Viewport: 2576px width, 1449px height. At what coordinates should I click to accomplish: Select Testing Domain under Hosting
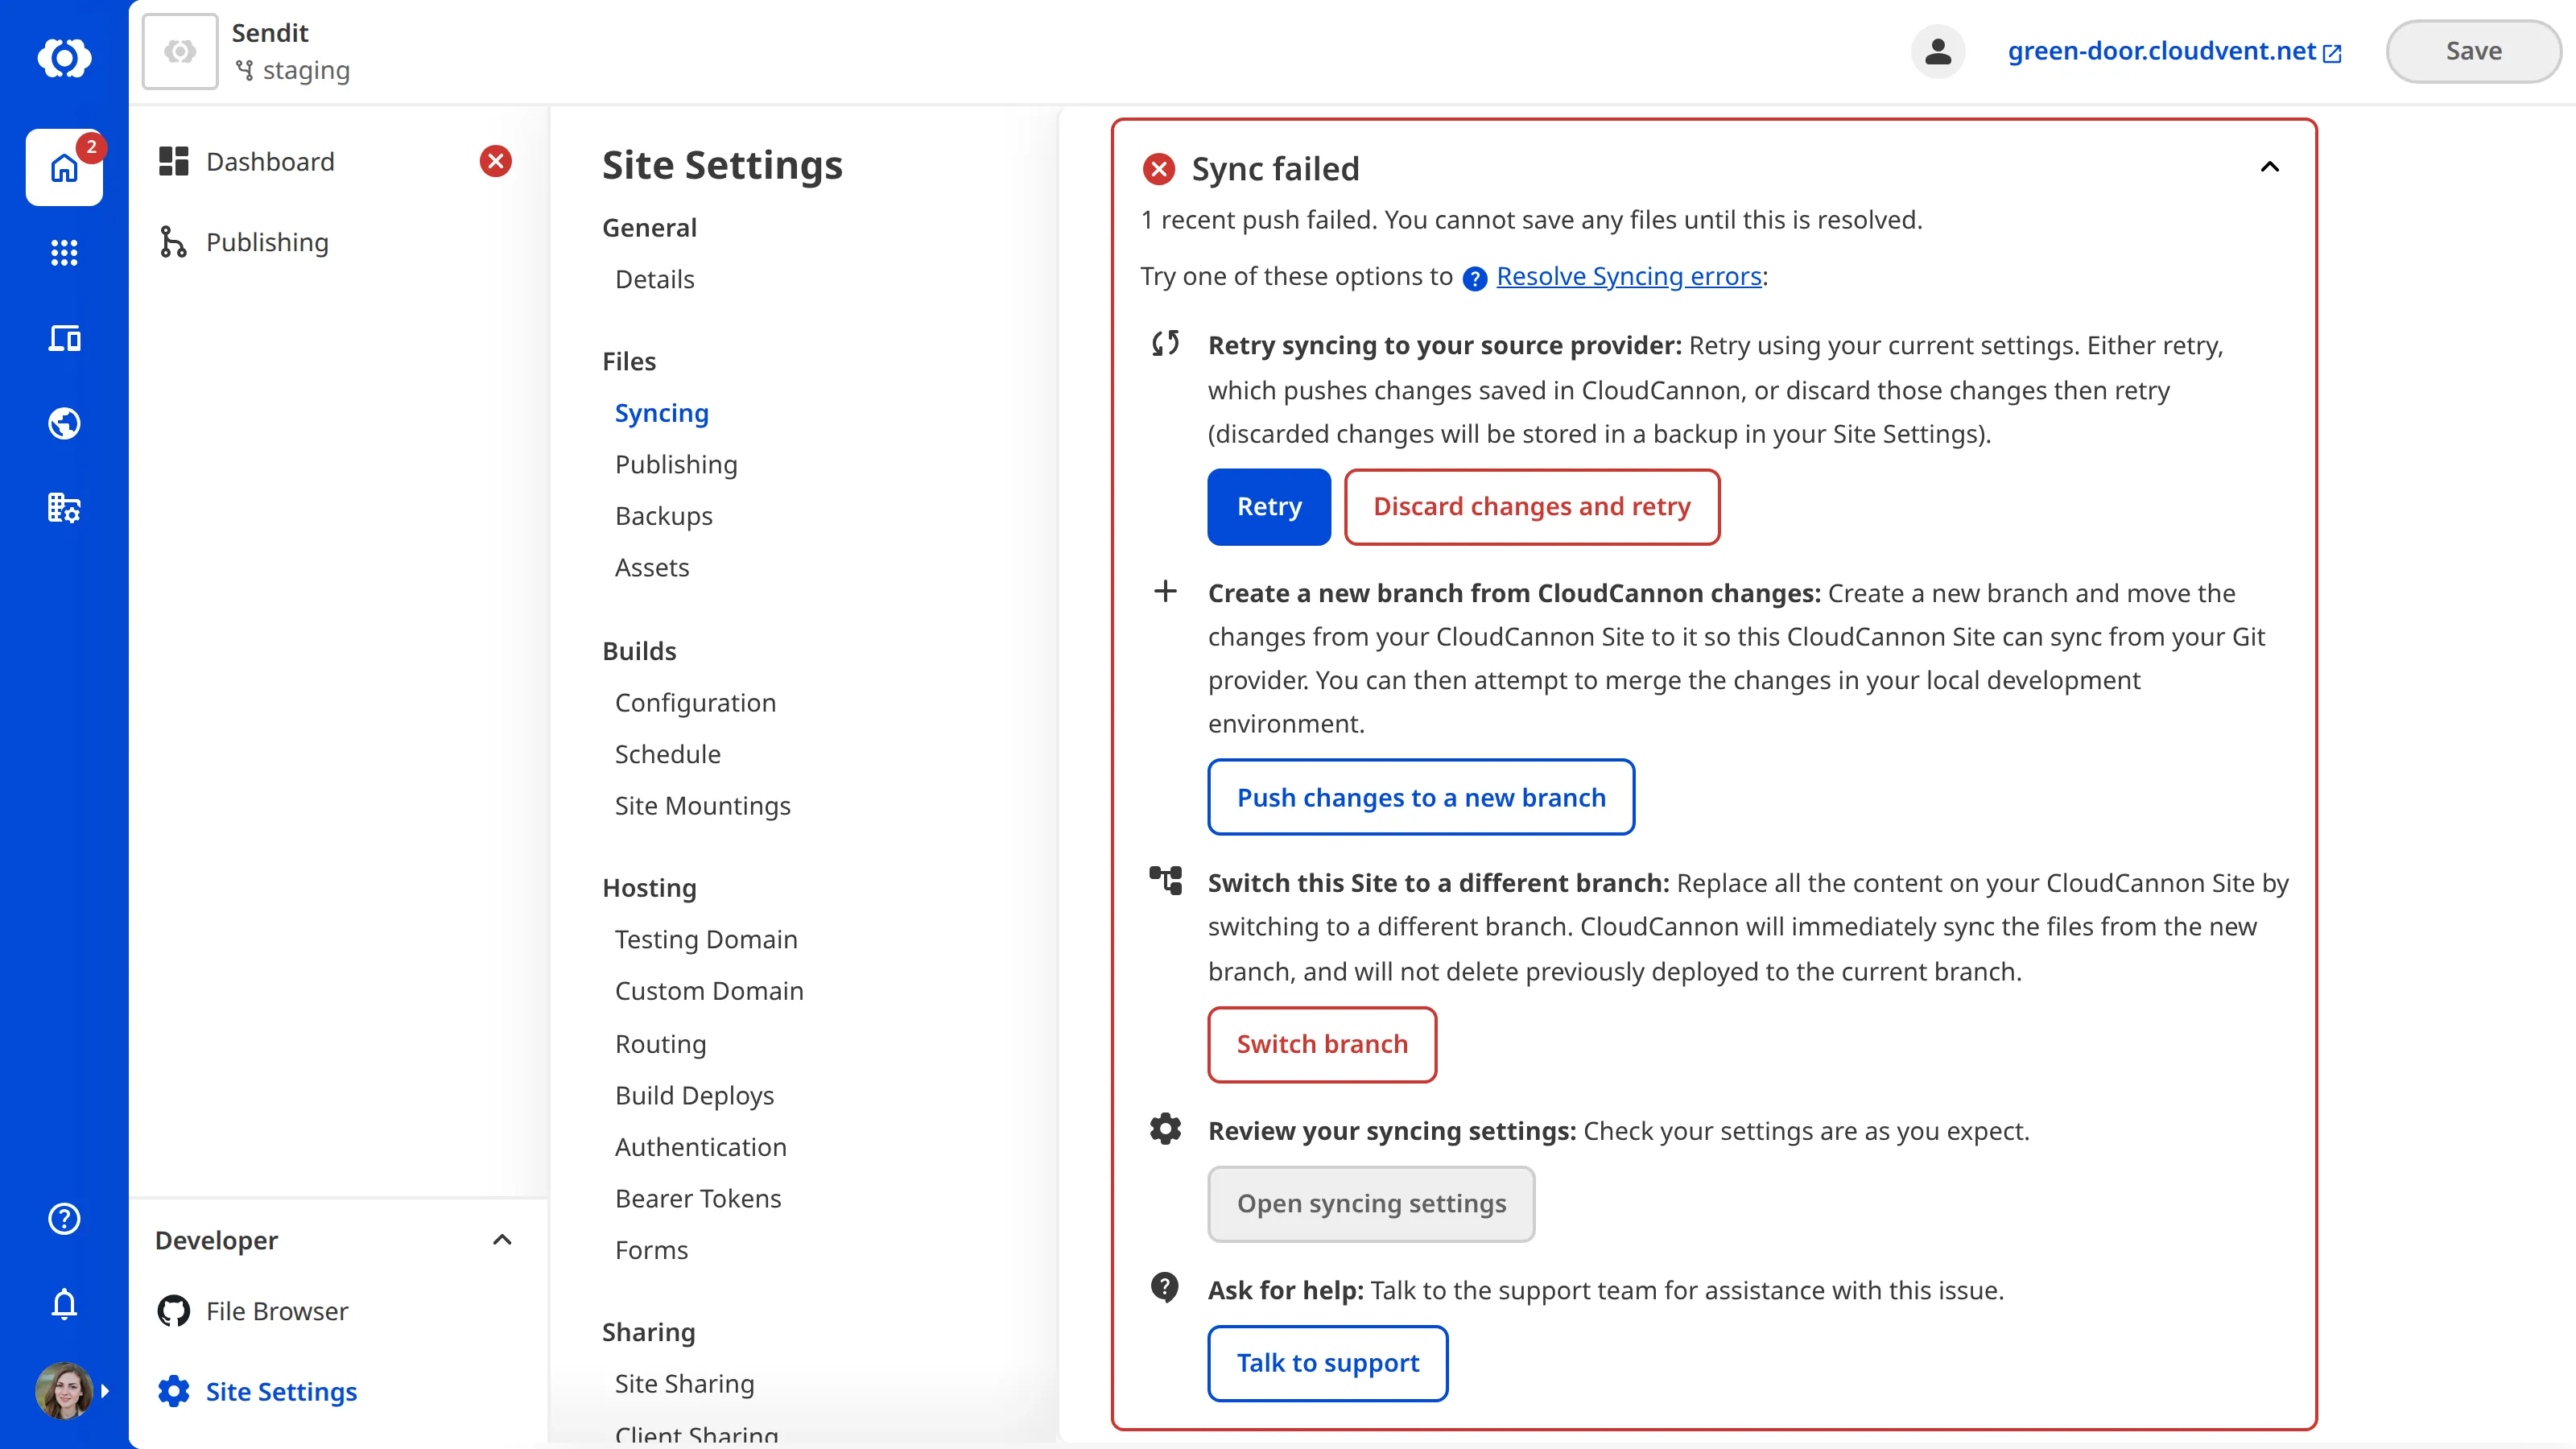tap(706, 939)
